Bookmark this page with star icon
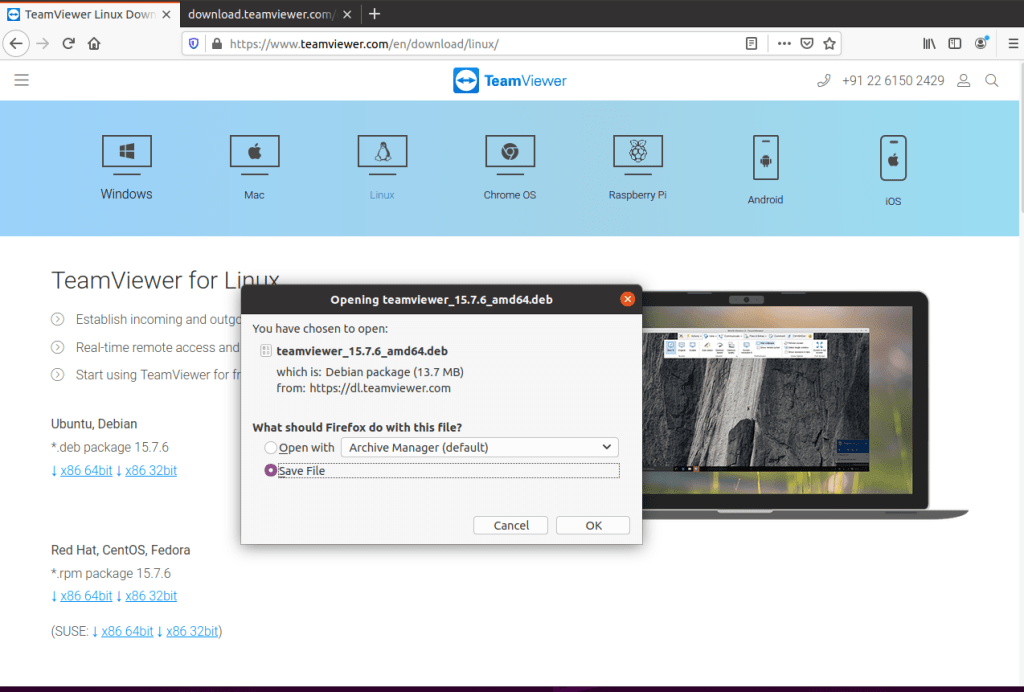Screen dimensions: 1024x692 [x=829, y=44]
